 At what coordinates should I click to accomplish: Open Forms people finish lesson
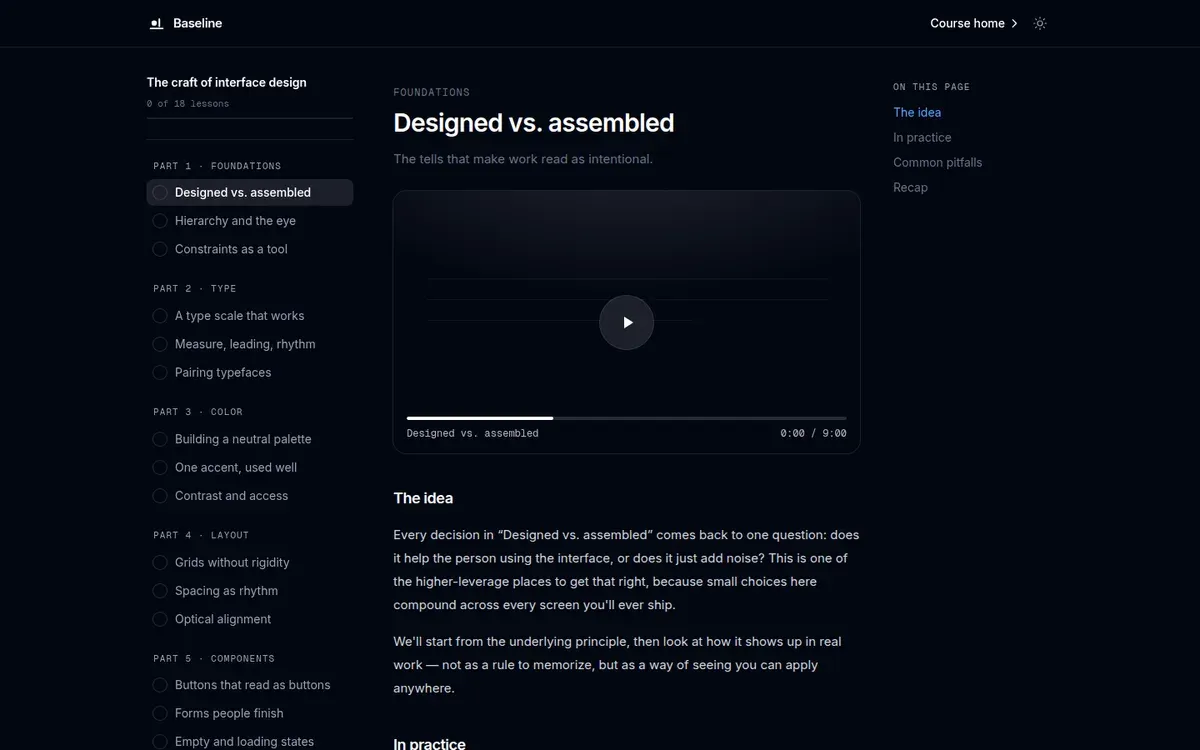point(250,713)
